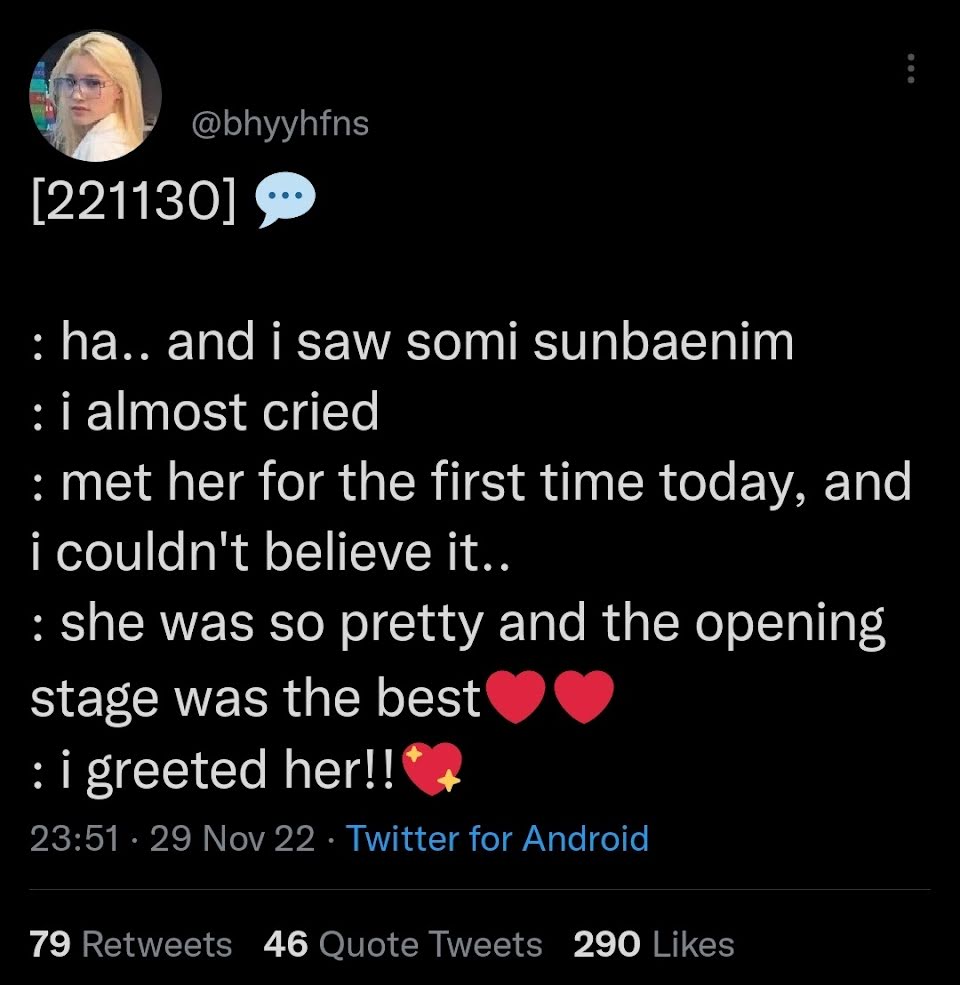Open the three-dot more options menu
The image size is (960, 985).
910,68
